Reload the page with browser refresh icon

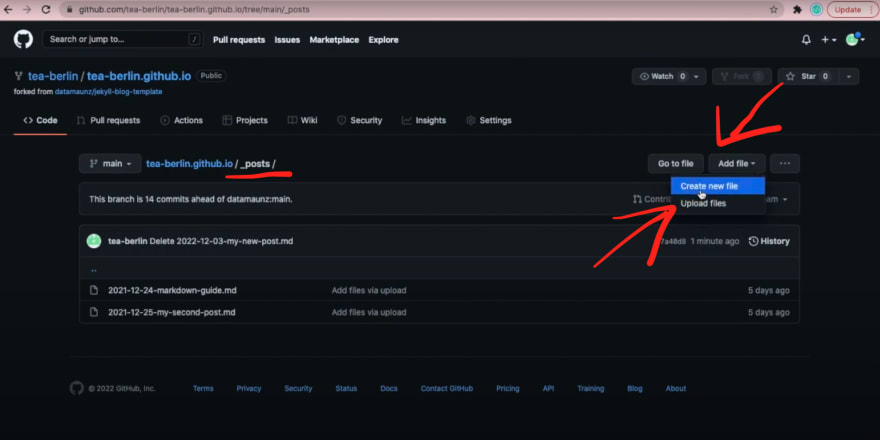[x=46, y=10]
